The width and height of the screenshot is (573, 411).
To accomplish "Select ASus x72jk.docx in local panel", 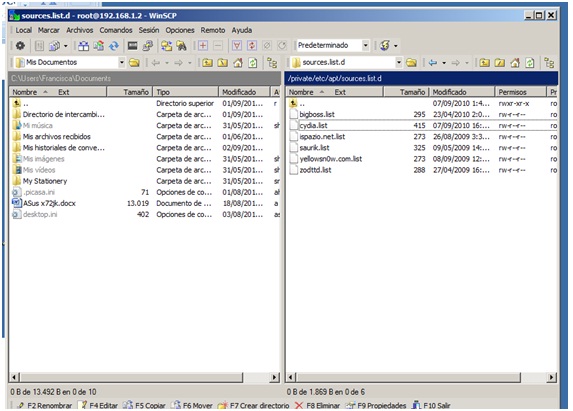I will (49, 203).
